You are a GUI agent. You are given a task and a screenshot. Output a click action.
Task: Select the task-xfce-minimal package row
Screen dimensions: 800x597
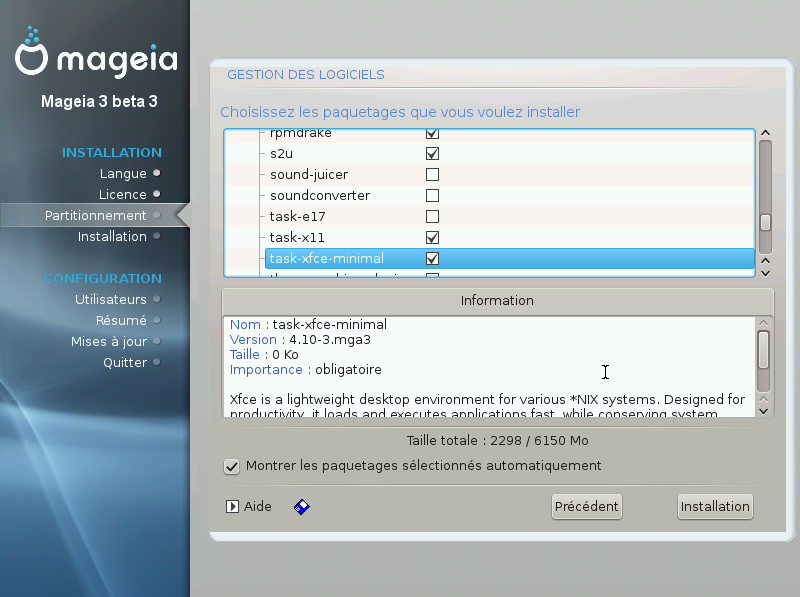tap(510, 259)
